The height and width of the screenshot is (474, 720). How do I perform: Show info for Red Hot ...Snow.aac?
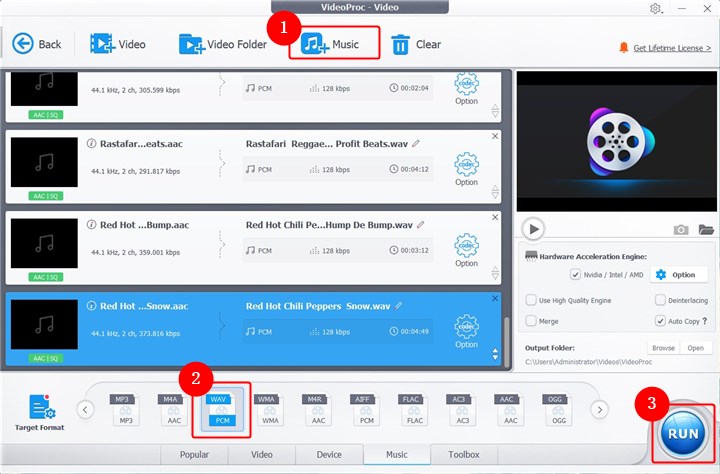91,305
